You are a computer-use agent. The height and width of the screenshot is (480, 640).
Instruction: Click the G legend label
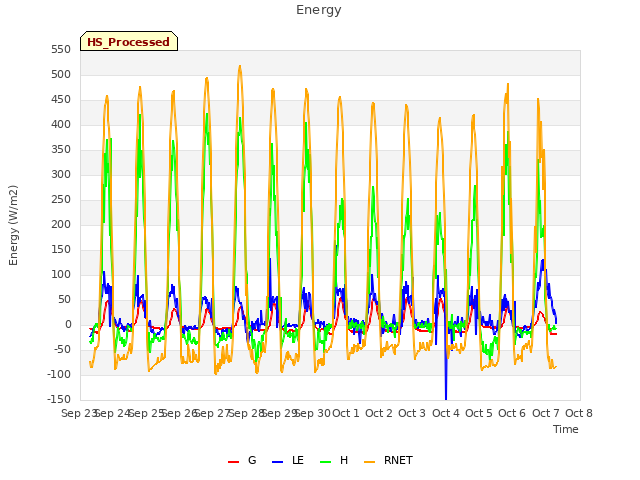pos(252,460)
